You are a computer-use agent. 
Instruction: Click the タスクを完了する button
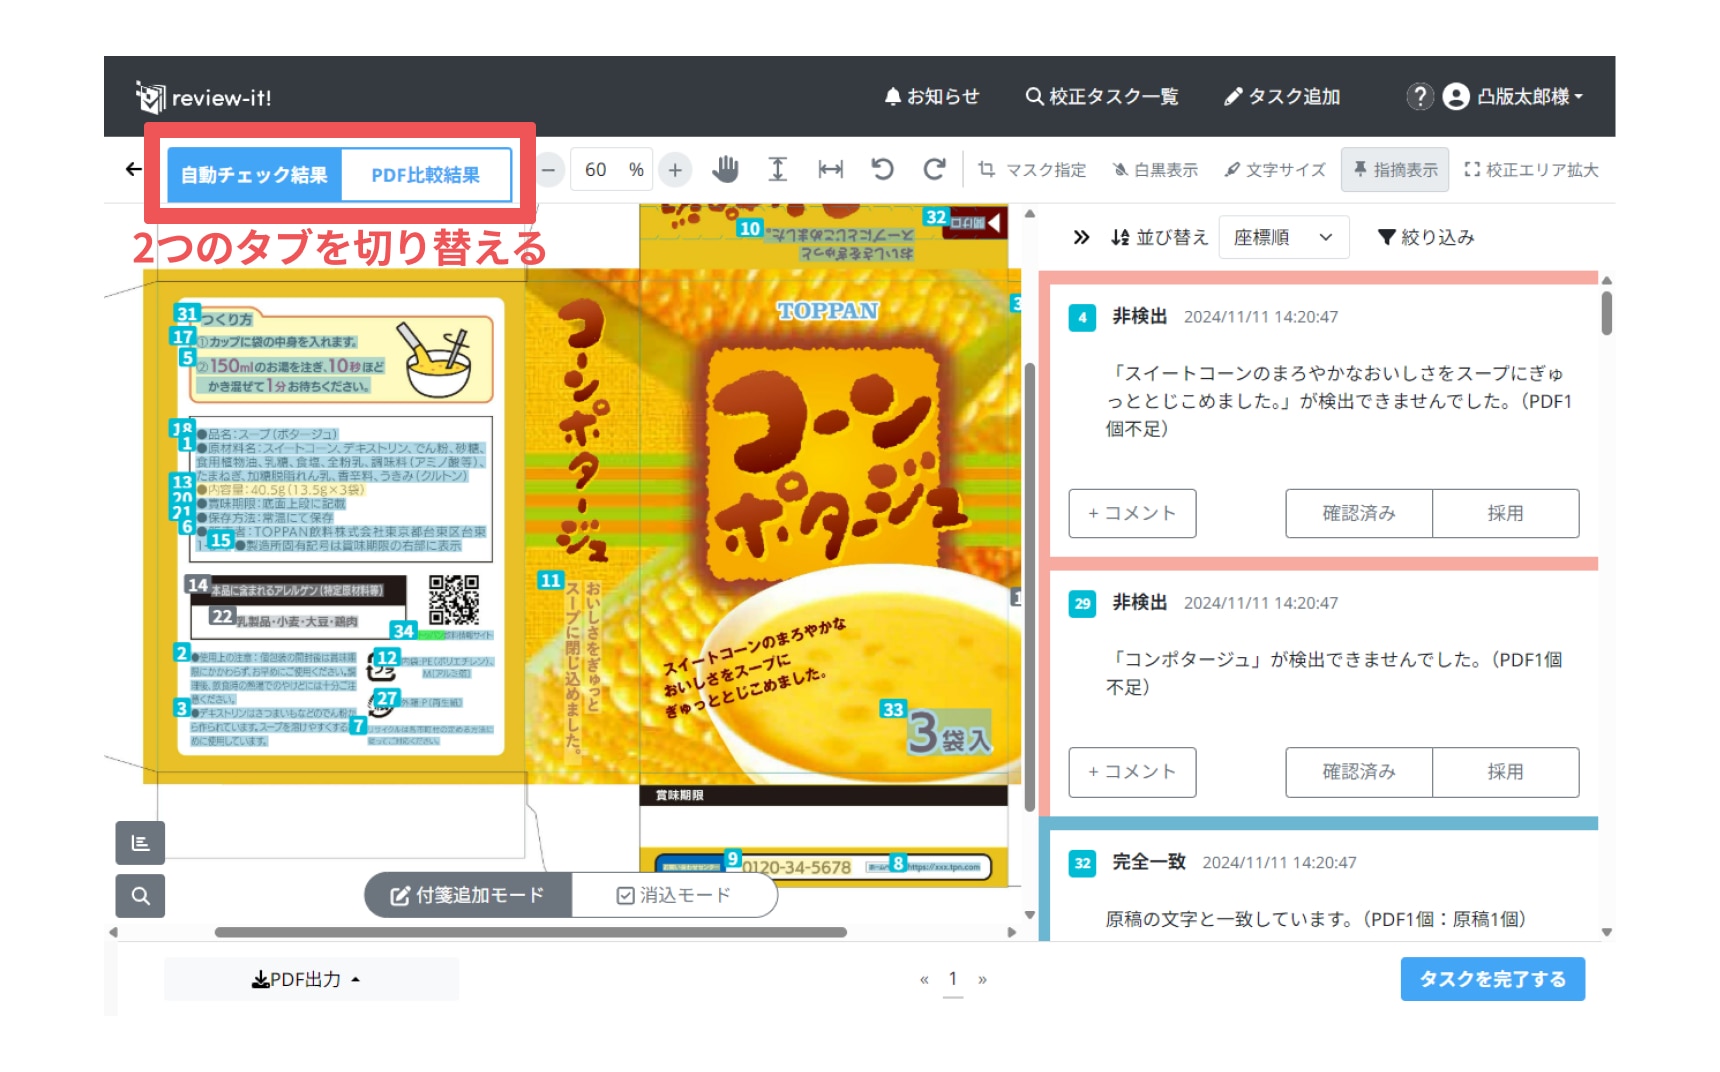[1492, 980]
